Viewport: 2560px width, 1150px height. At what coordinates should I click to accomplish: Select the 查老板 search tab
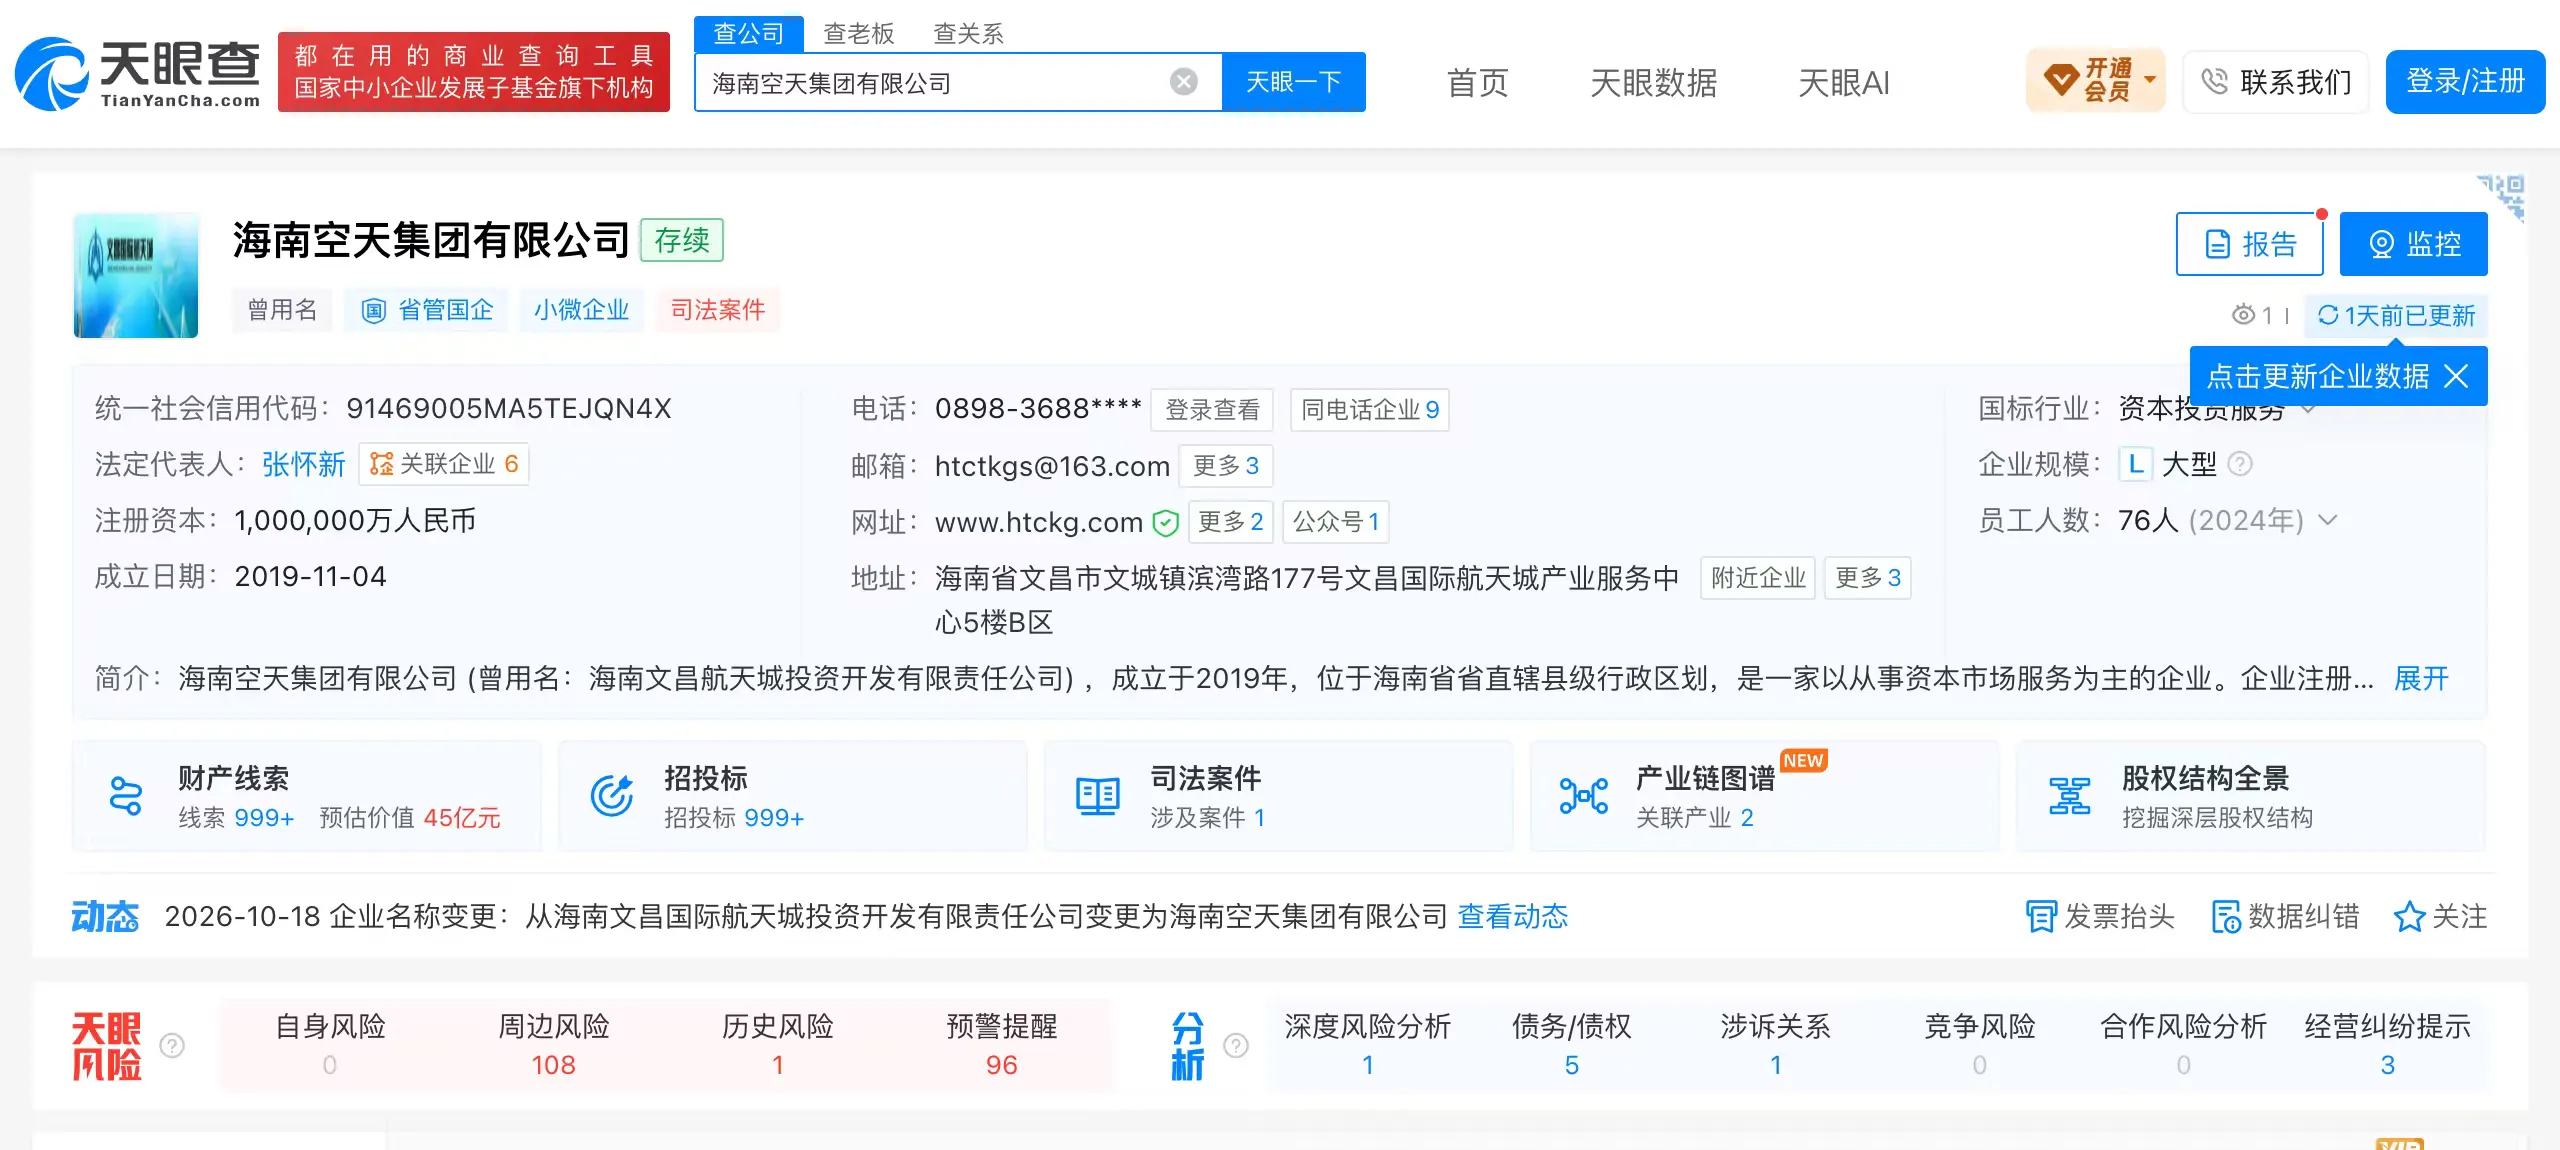pos(858,34)
